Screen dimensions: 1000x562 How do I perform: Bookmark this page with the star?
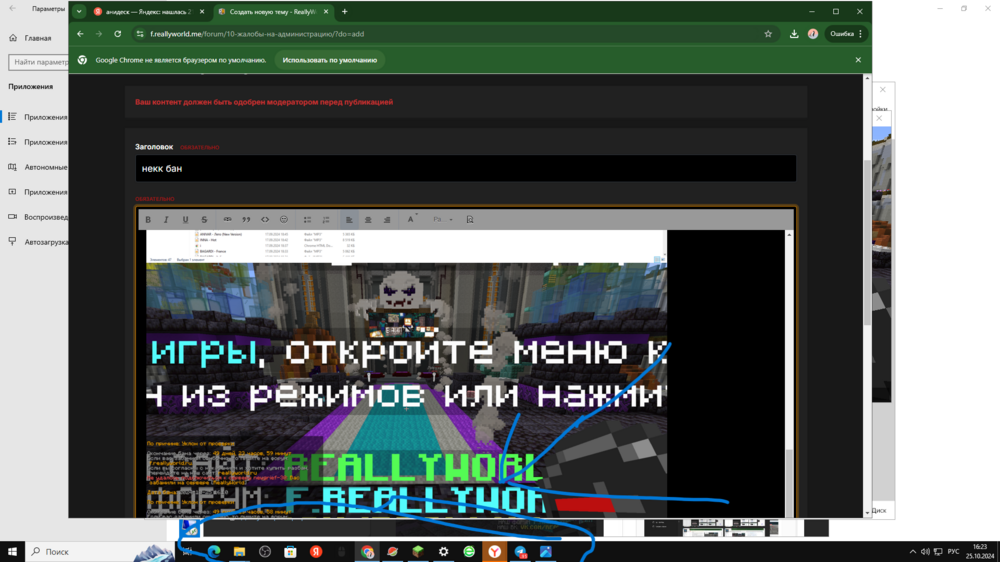(x=768, y=34)
